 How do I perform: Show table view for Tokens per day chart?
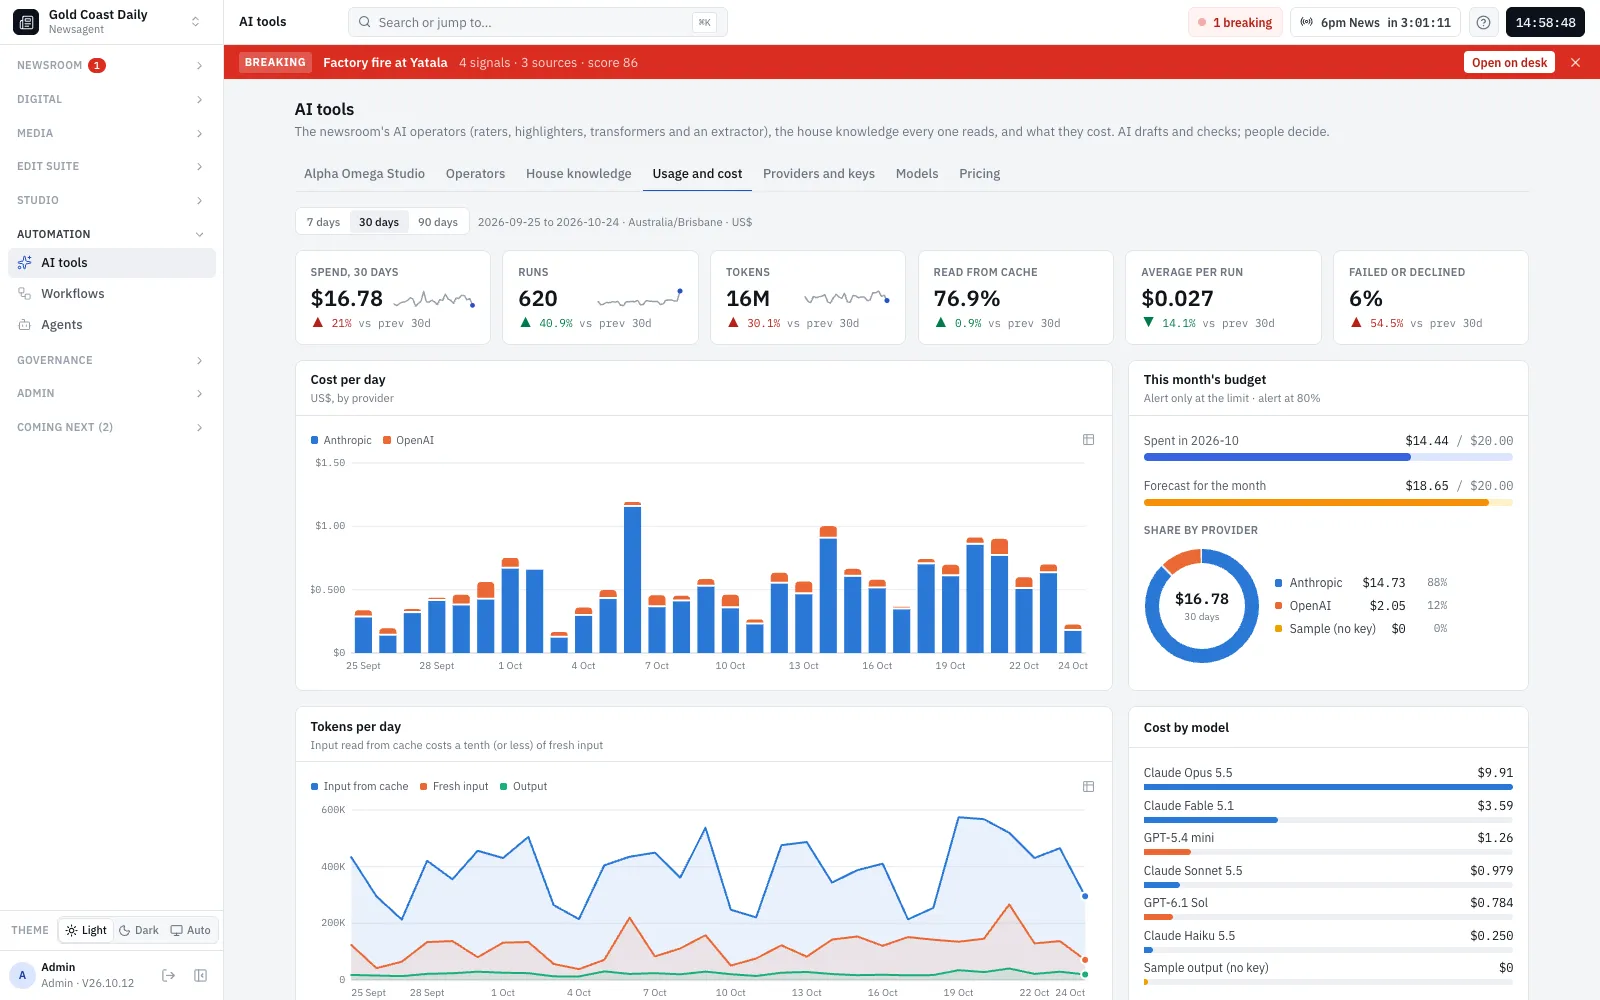tap(1088, 786)
